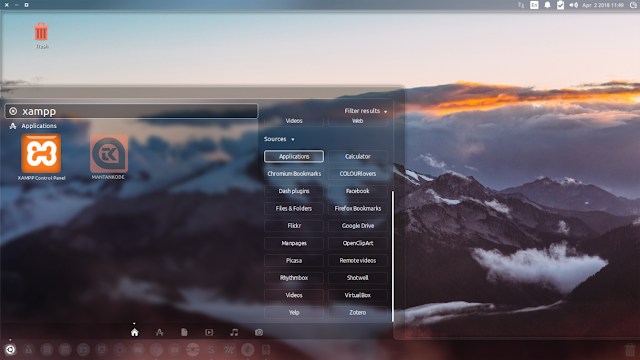Screen dimensions: 640x360
Task: Collapse the Filter results panel
Action: click(365, 111)
